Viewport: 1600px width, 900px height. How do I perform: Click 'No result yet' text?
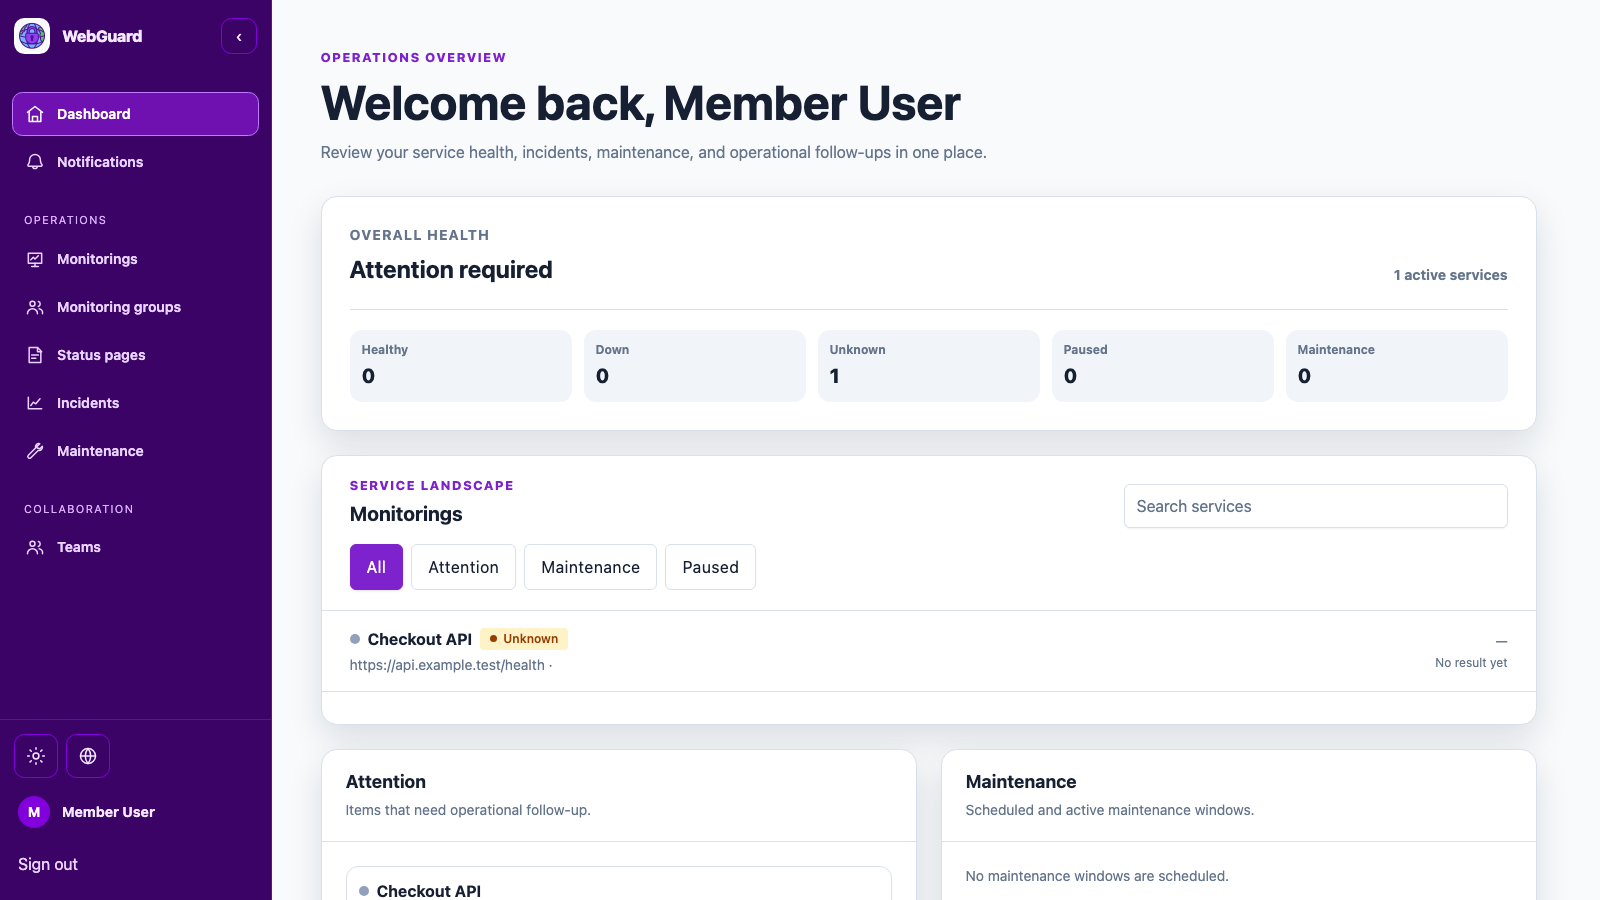point(1471,663)
